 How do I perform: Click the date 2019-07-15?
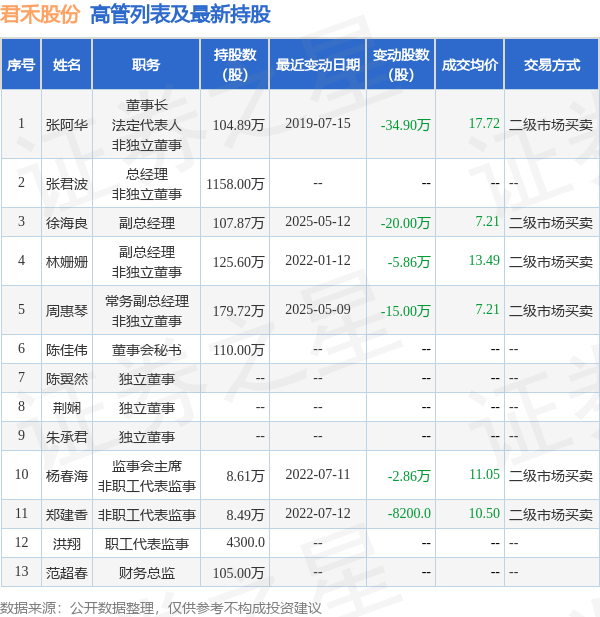[x=318, y=123]
